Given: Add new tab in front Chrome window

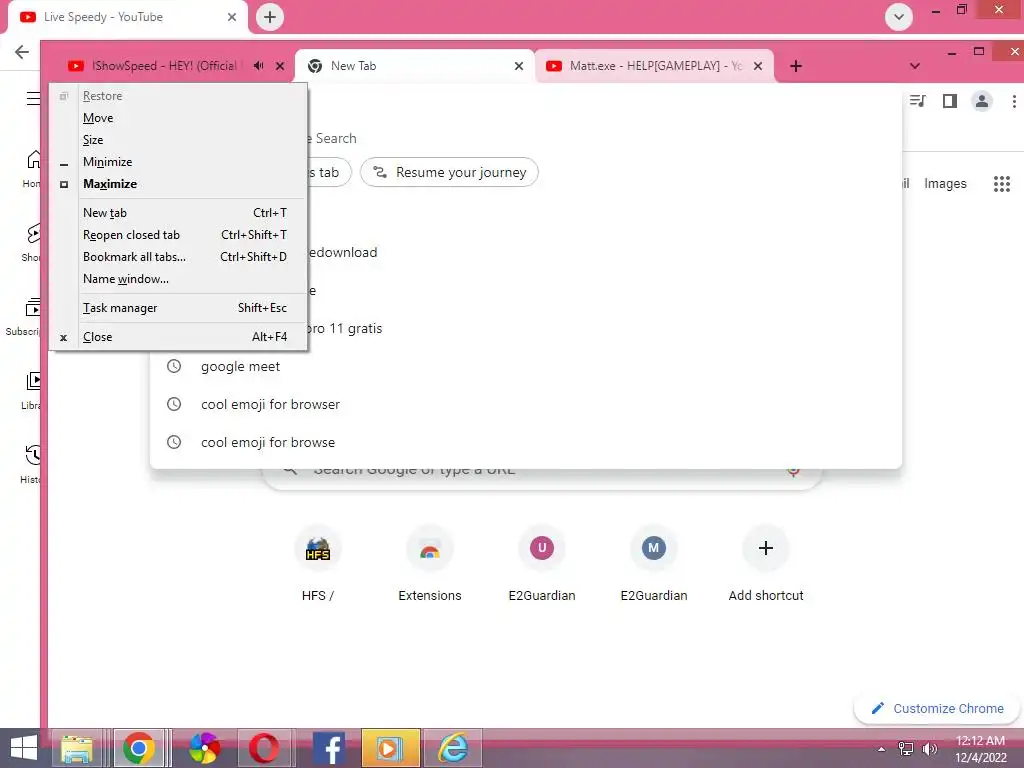Looking at the screenshot, I should click(x=795, y=66).
